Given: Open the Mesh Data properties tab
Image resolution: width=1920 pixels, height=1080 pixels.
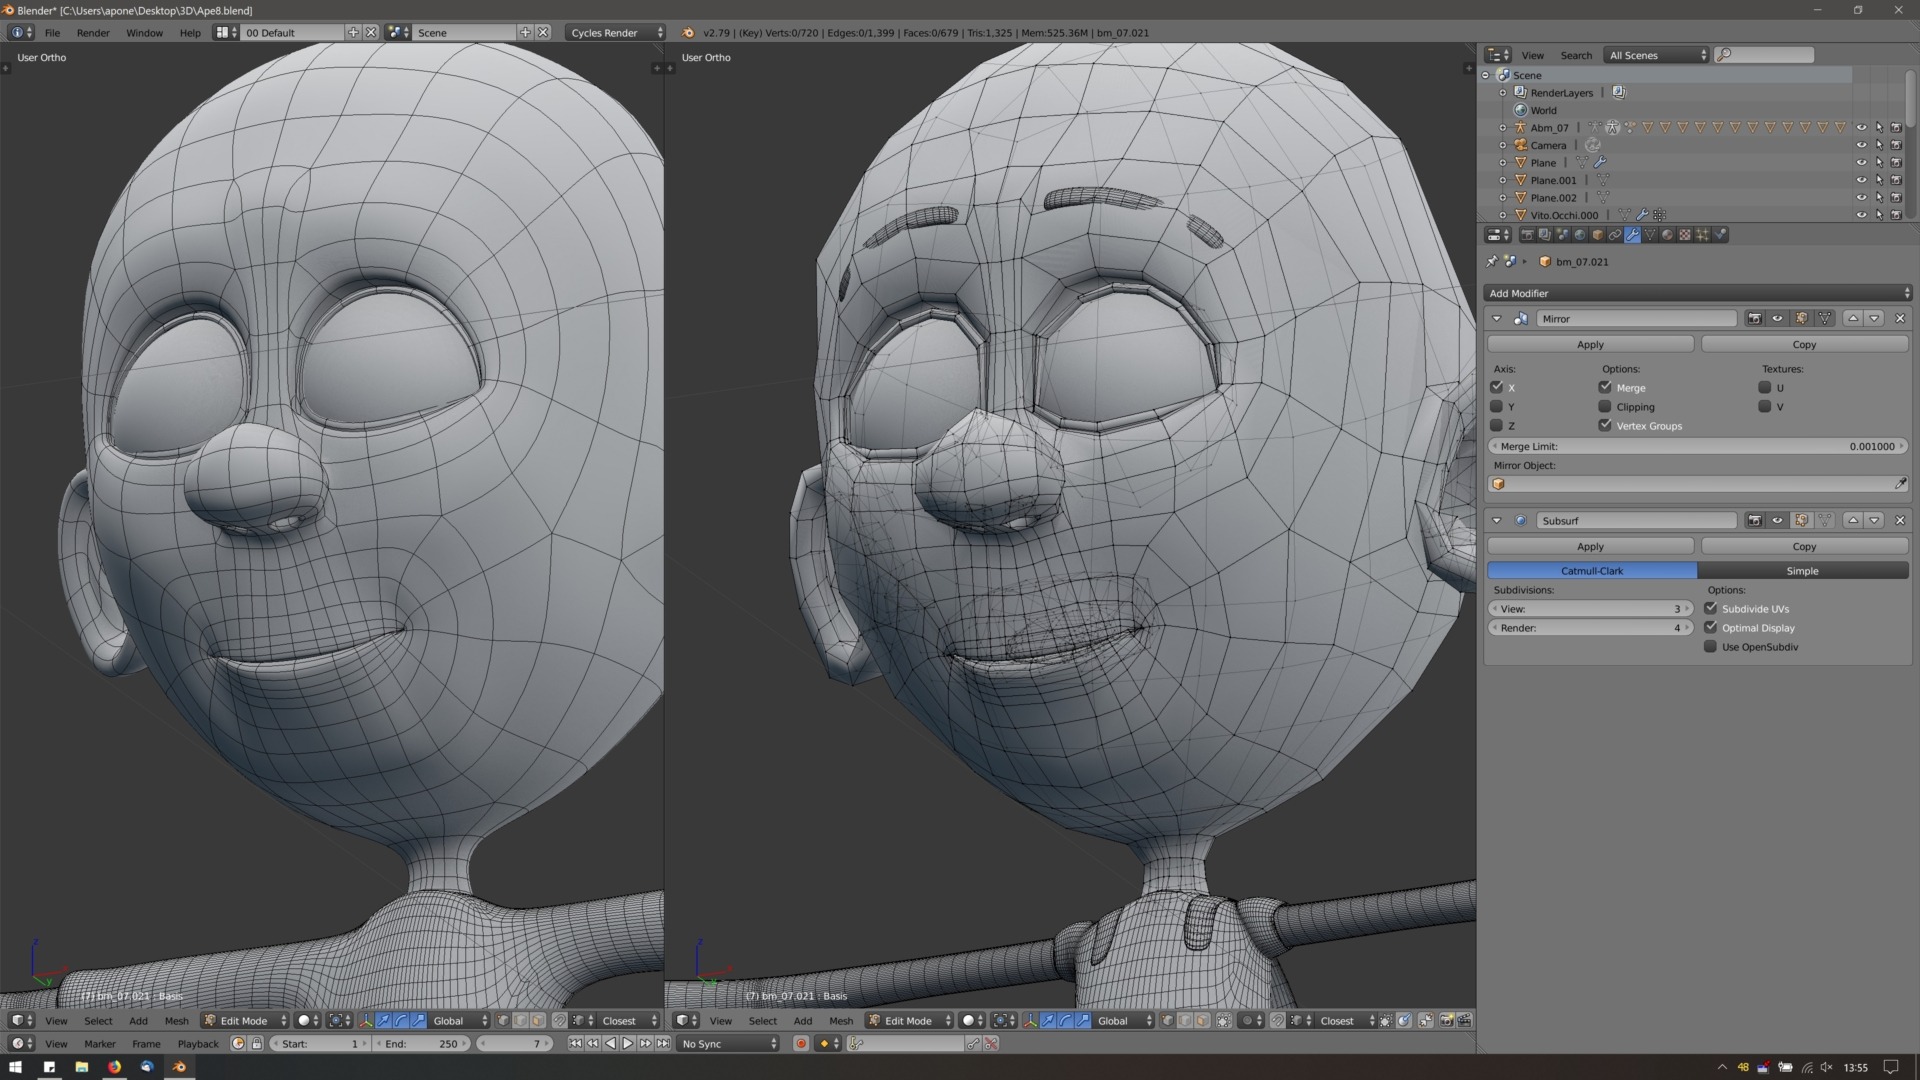Looking at the screenshot, I should point(1650,235).
